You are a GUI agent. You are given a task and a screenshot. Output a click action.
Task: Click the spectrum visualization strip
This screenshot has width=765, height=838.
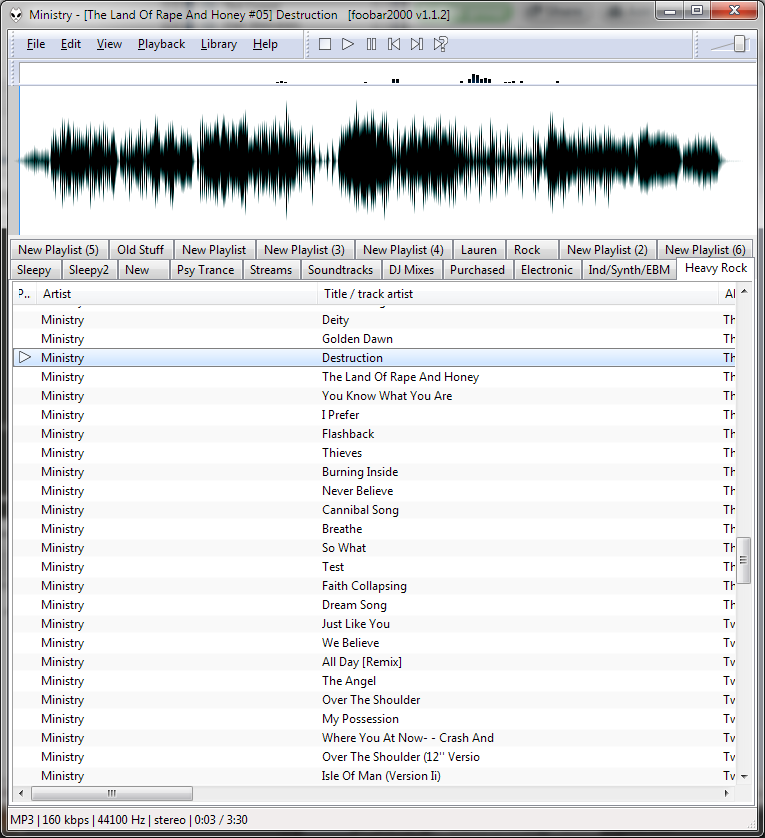point(388,74)
